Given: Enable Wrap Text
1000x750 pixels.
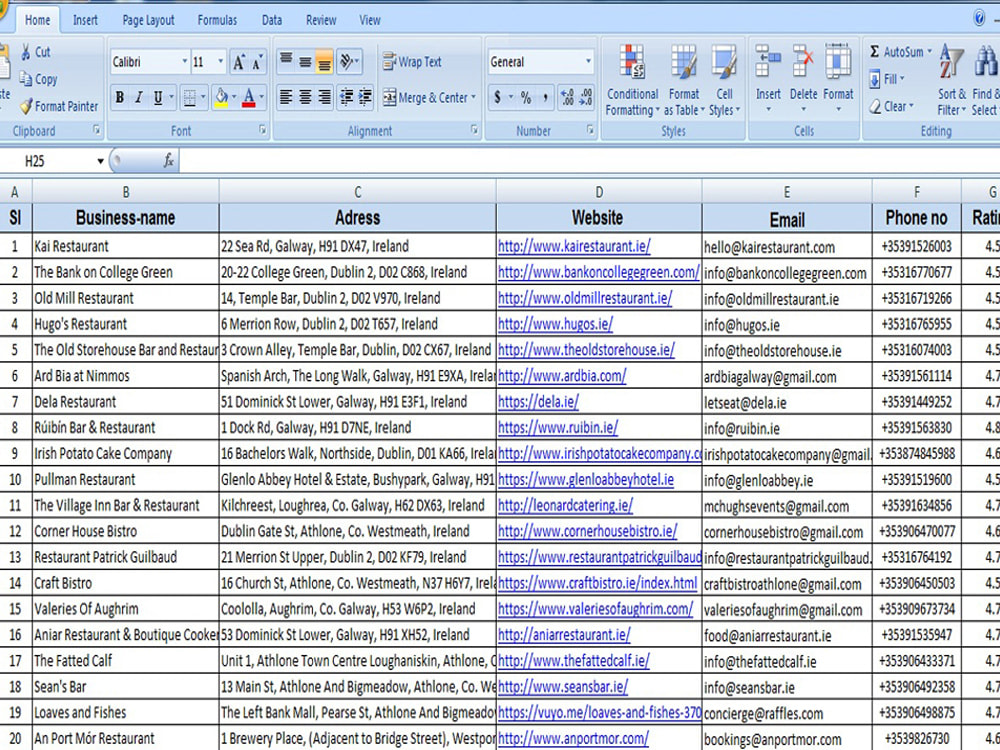Looking at the screenshot, I should pyautogui.click(x=412, y=62).
